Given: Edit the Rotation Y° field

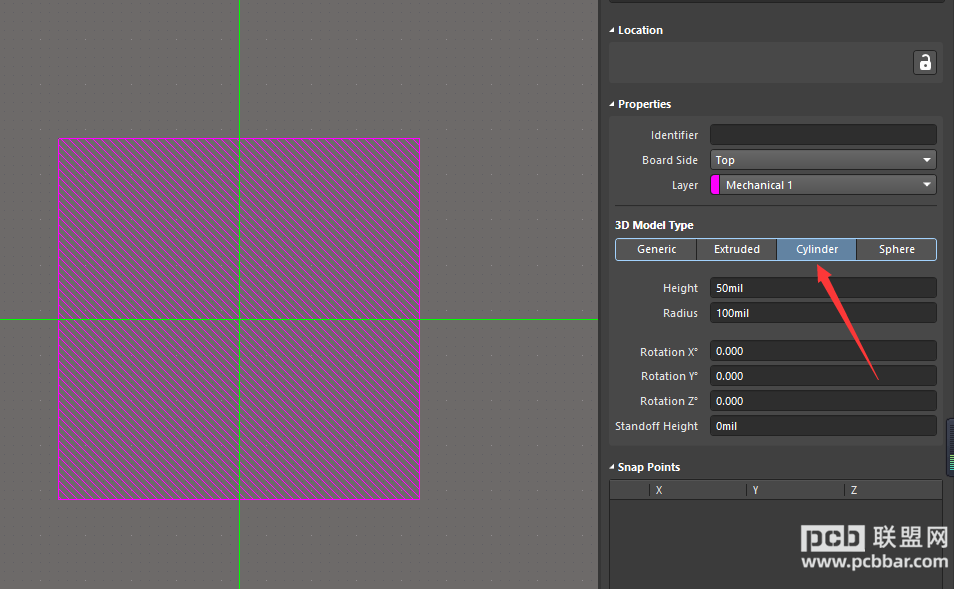Looking at the screenshot, I should (823, 376).
